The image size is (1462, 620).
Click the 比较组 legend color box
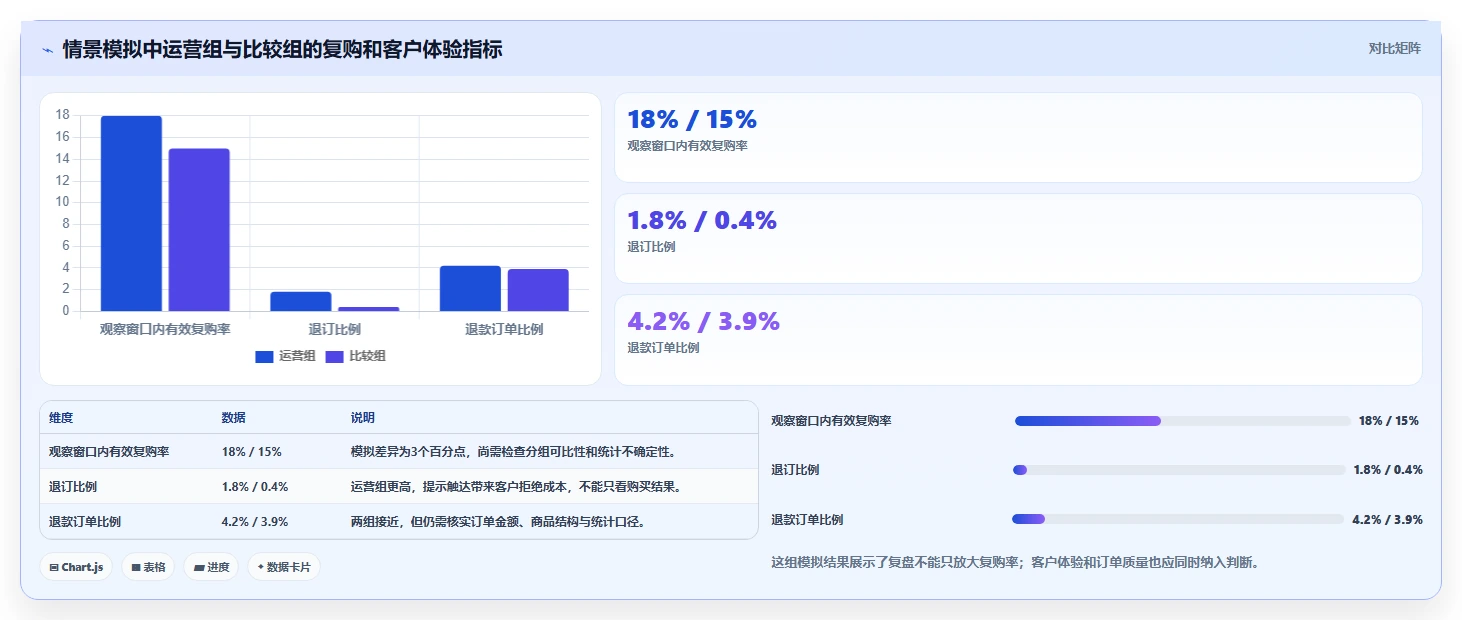(x=334, y=357)
